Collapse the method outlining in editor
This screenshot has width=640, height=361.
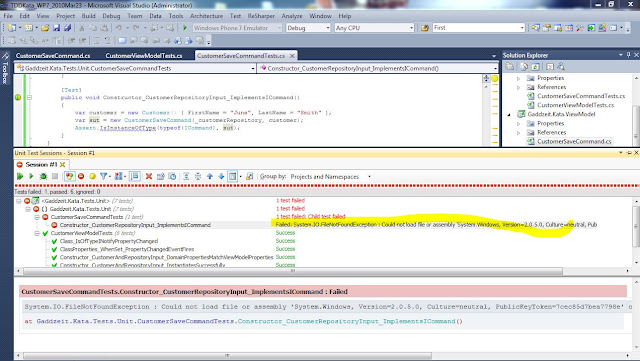coord(29,98)
